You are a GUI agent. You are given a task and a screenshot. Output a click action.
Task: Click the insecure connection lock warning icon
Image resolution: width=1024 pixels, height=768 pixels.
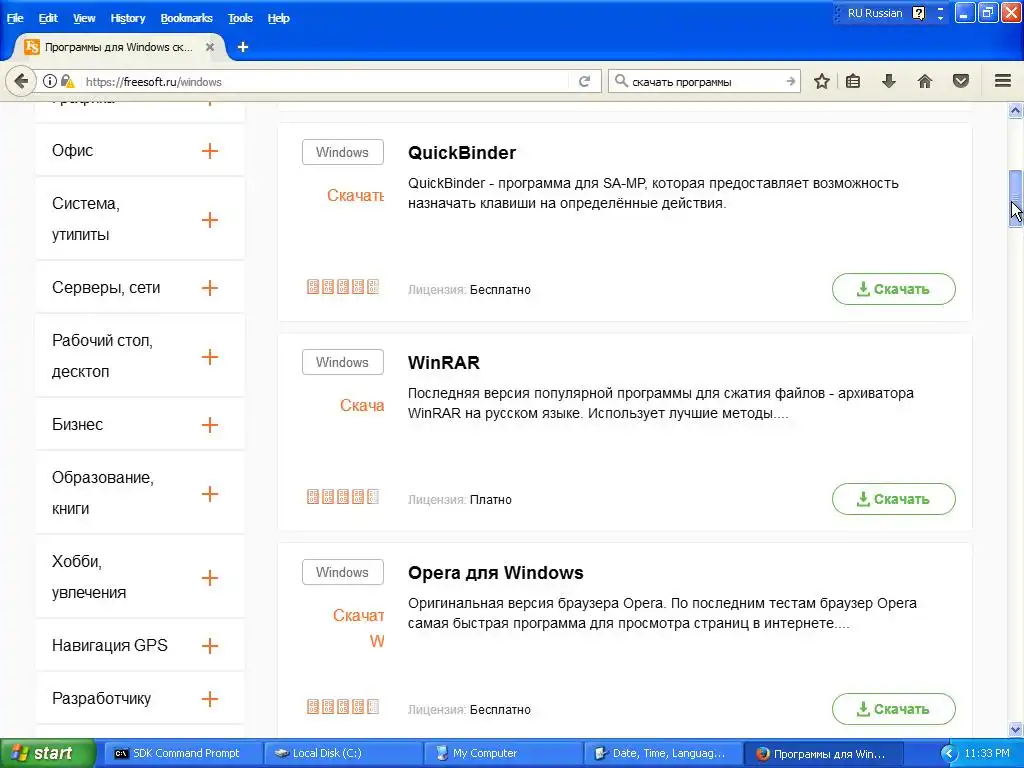click(67, 81)
